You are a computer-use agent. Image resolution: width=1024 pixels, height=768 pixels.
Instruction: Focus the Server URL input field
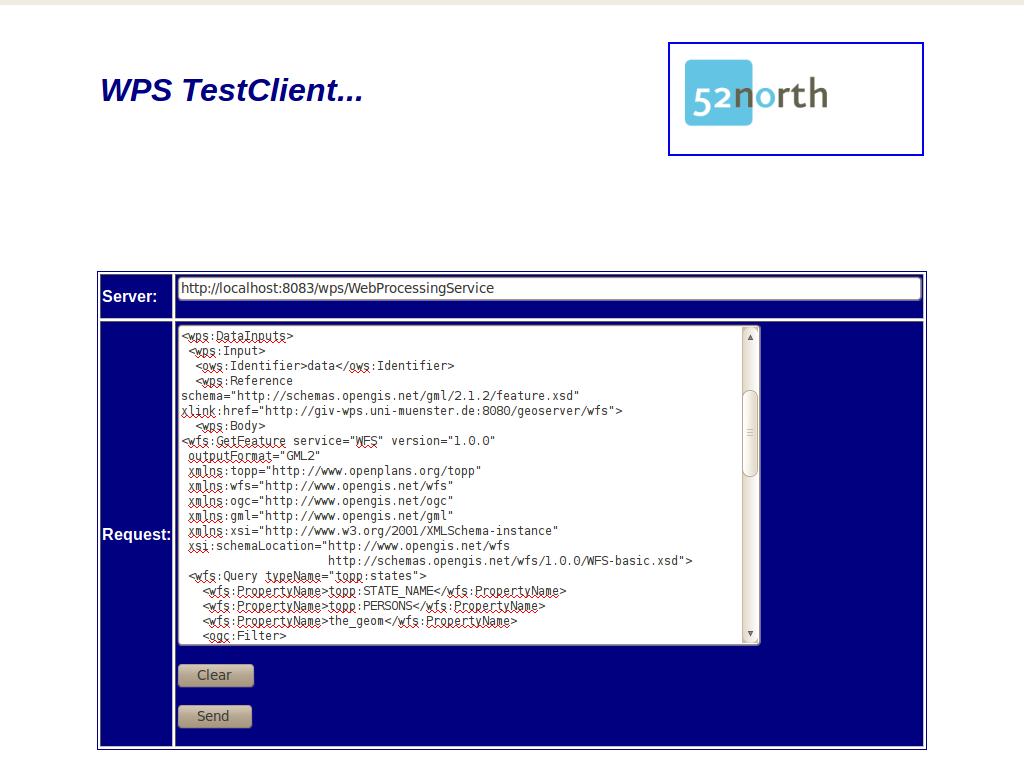tap(548, 288)
